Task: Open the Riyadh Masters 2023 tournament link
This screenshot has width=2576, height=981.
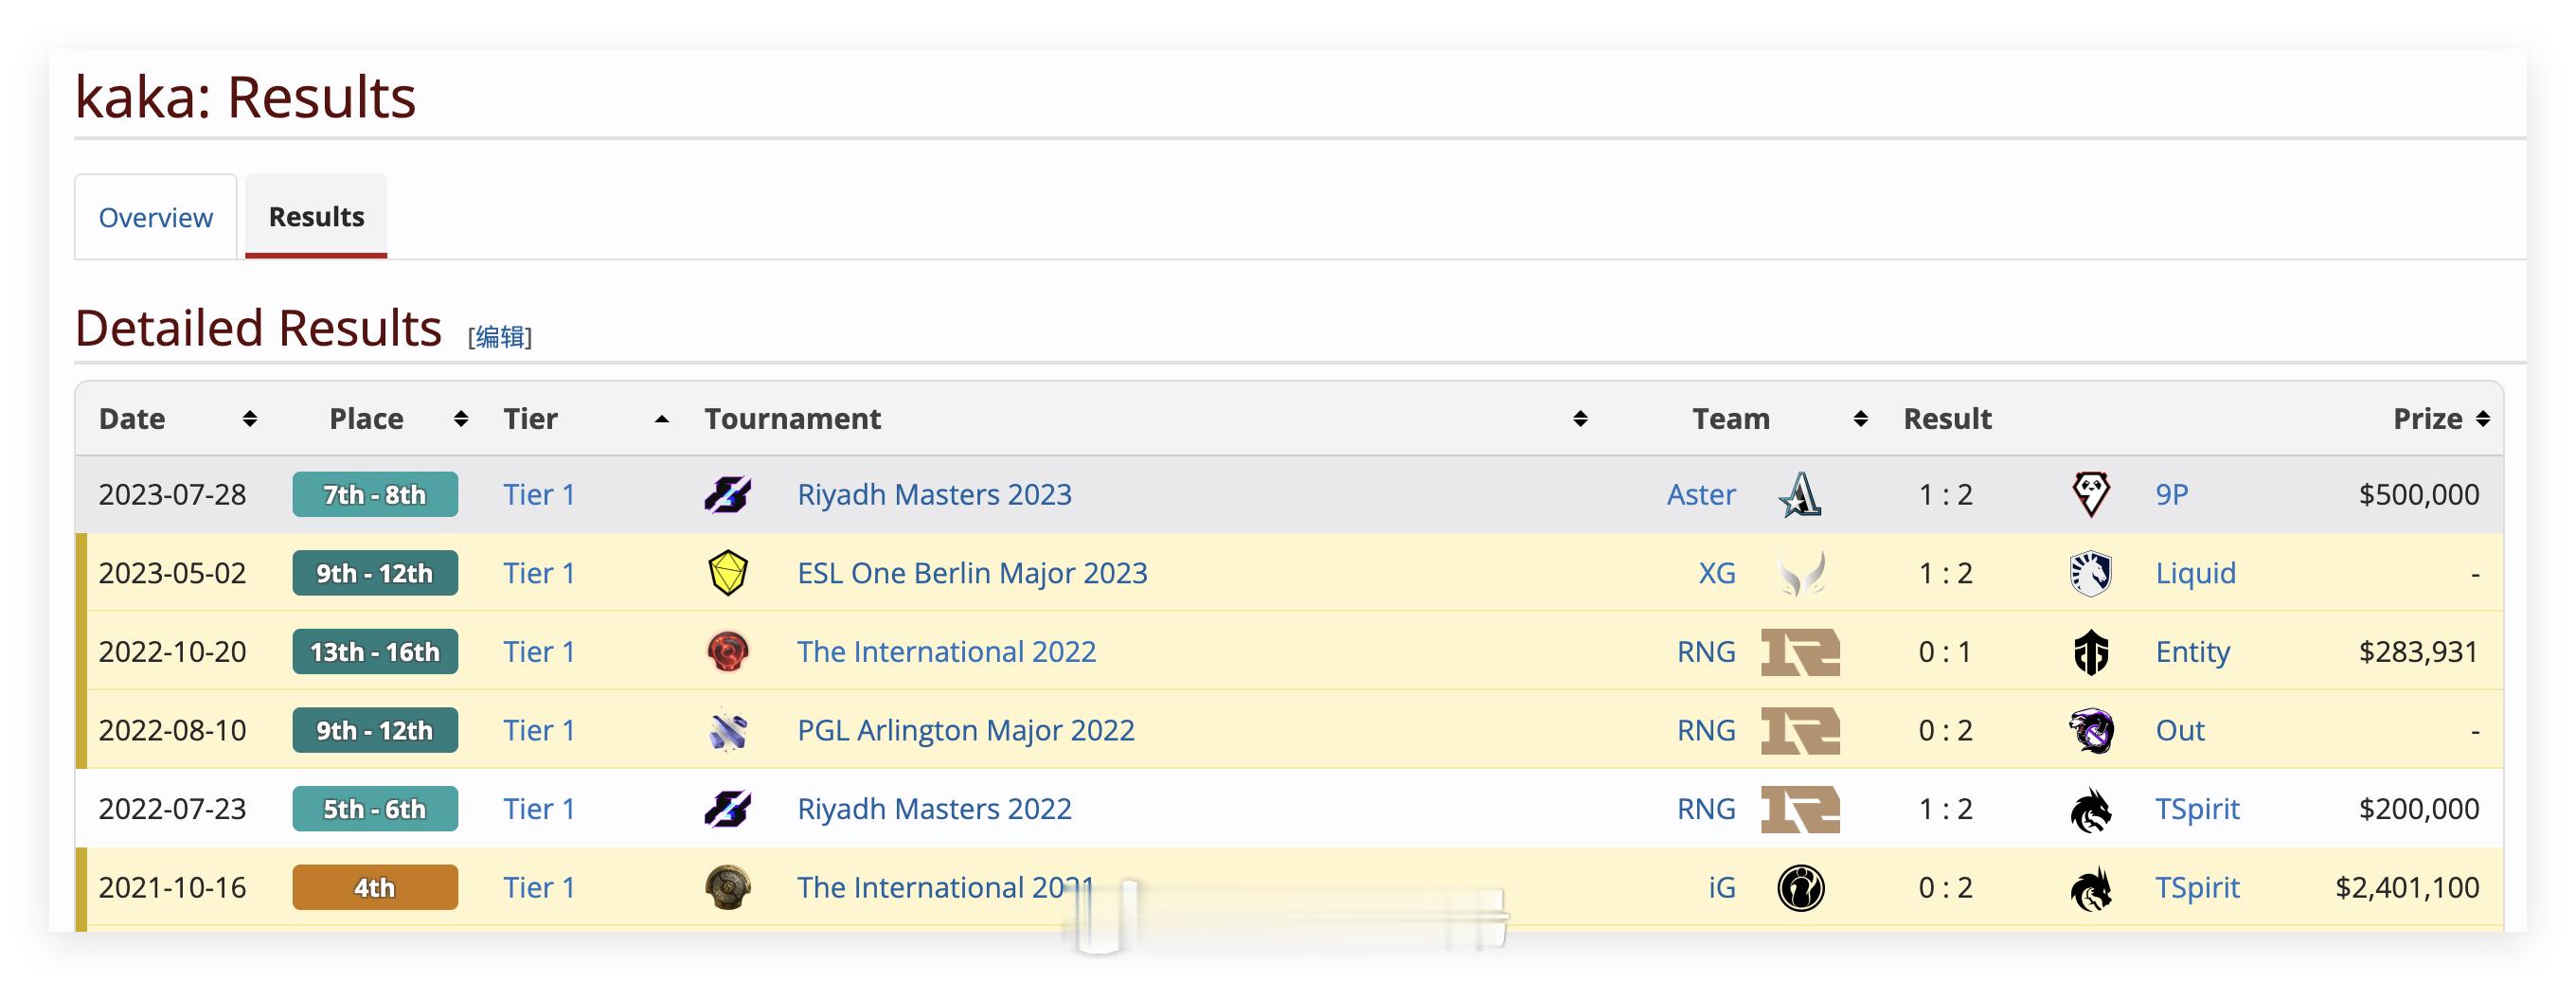Action: pos(934,494)
